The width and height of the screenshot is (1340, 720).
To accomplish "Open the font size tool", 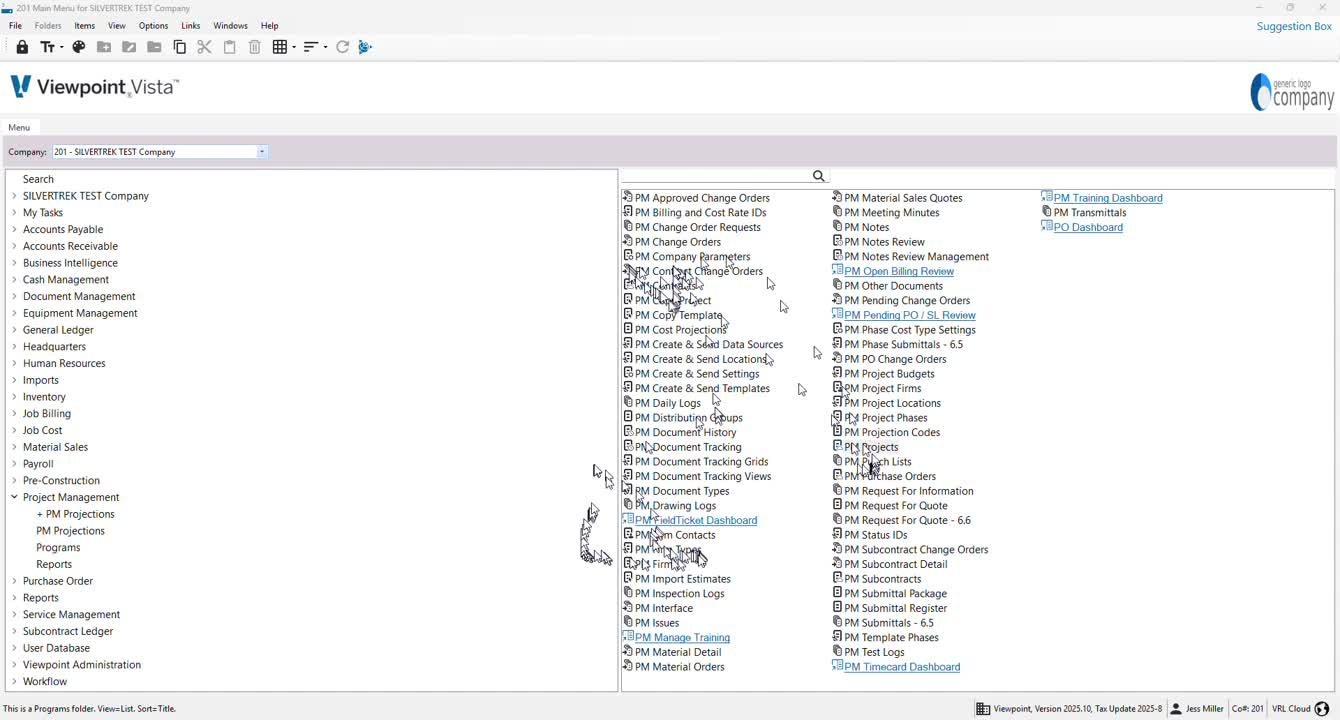I will (x=50, y=47).
